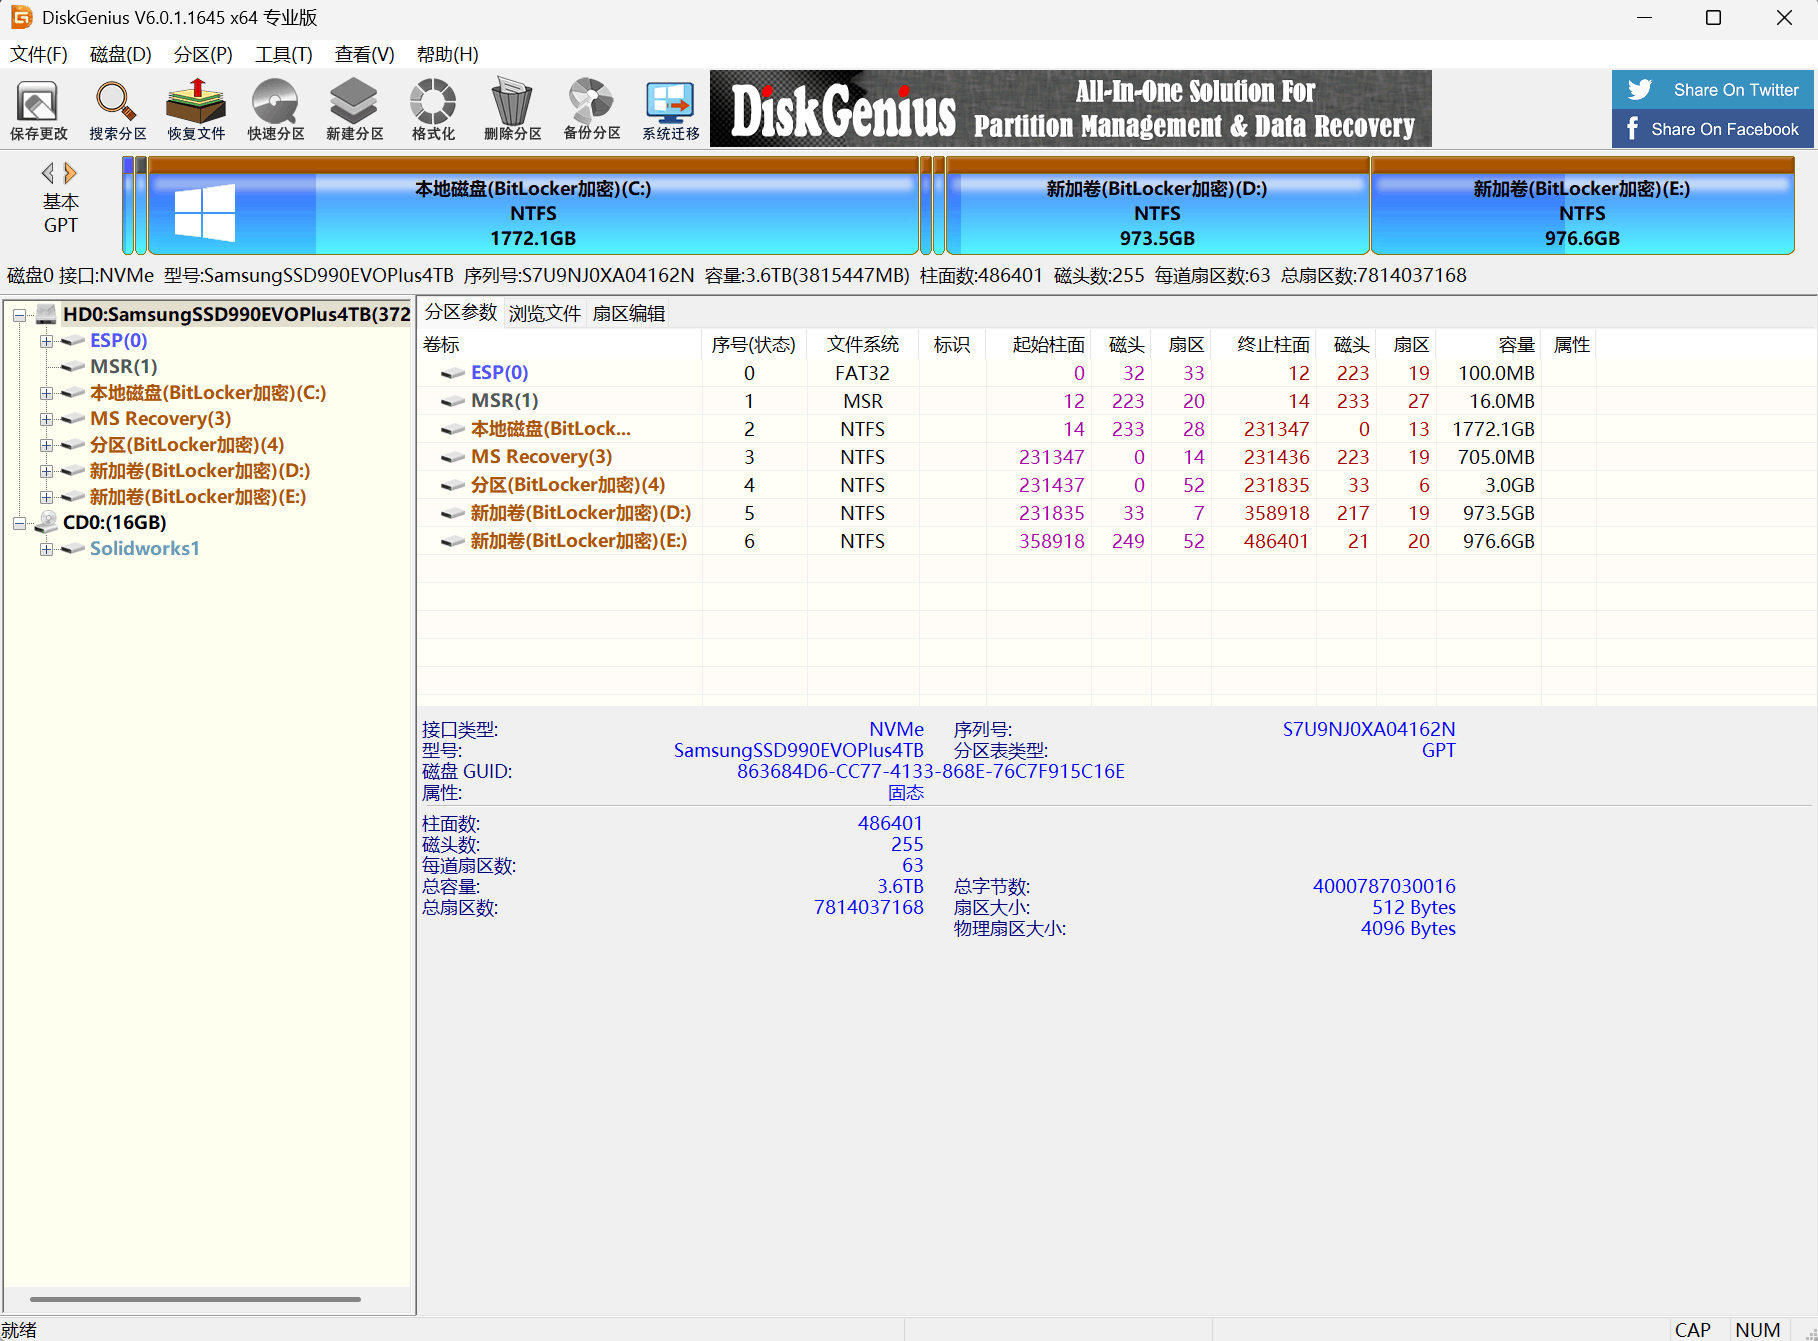1818x1341 pixels.
Task: Expand 新加卷(BitLocker加密)(D:) tree node
Action: pos(46,471)
